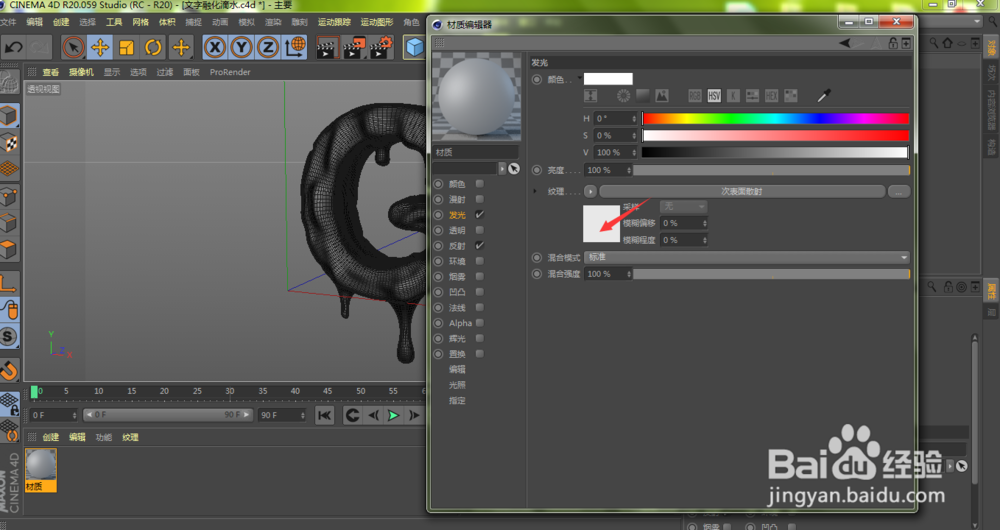Viewport: 1000px width, 530px height.
Task: Open color from picture mode icon
Action: click(x=661, y=96)
